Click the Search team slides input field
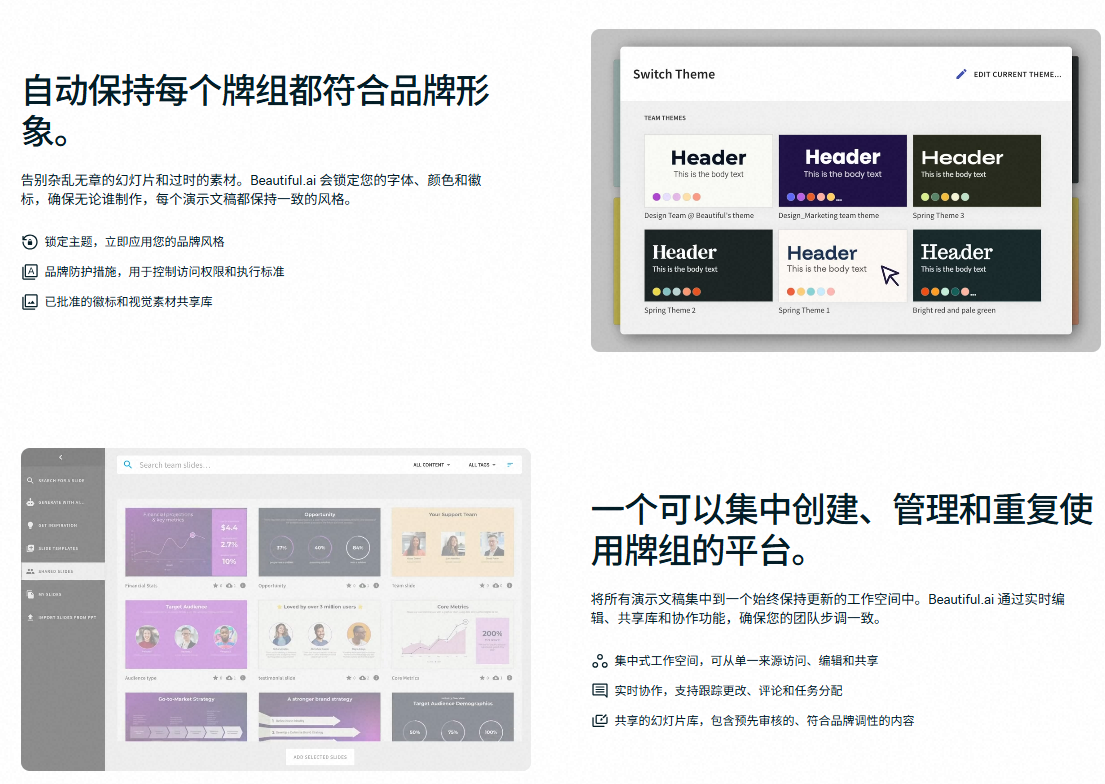This screenshot has width=1105, height=784. pos(260,465)
